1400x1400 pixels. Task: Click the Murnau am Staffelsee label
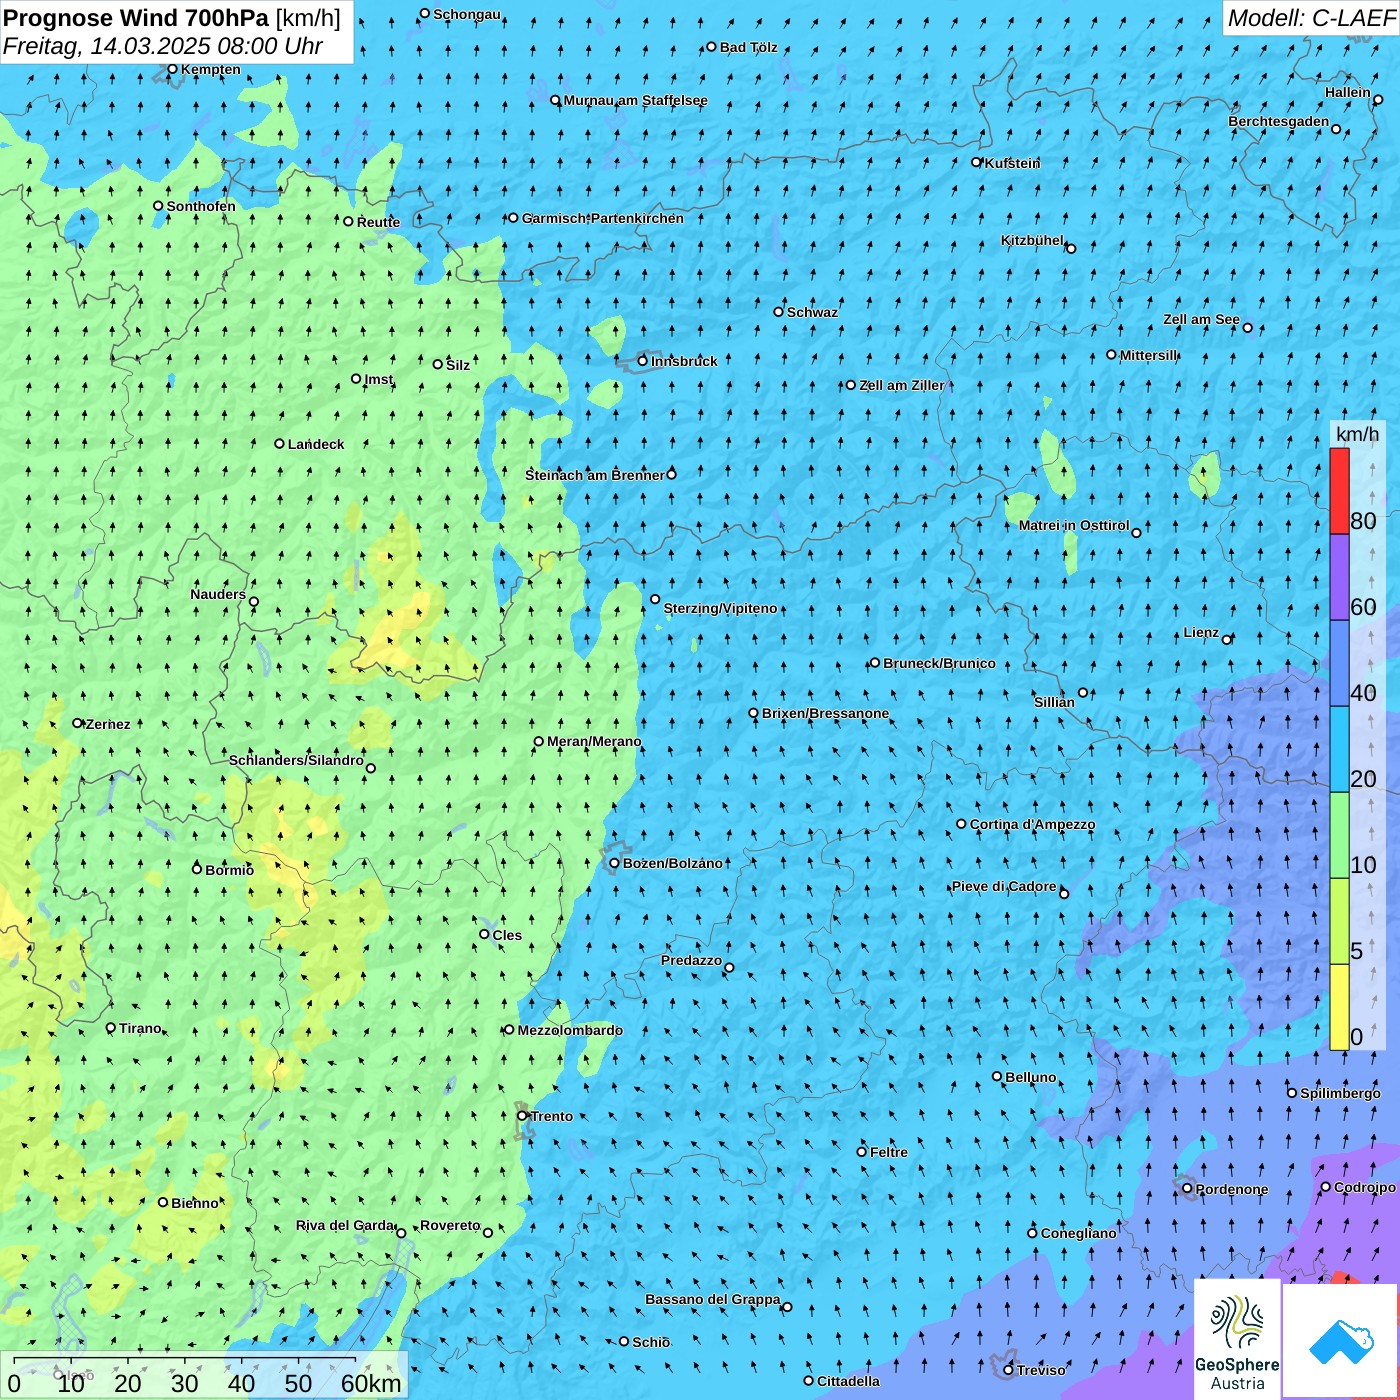(635, 100)
